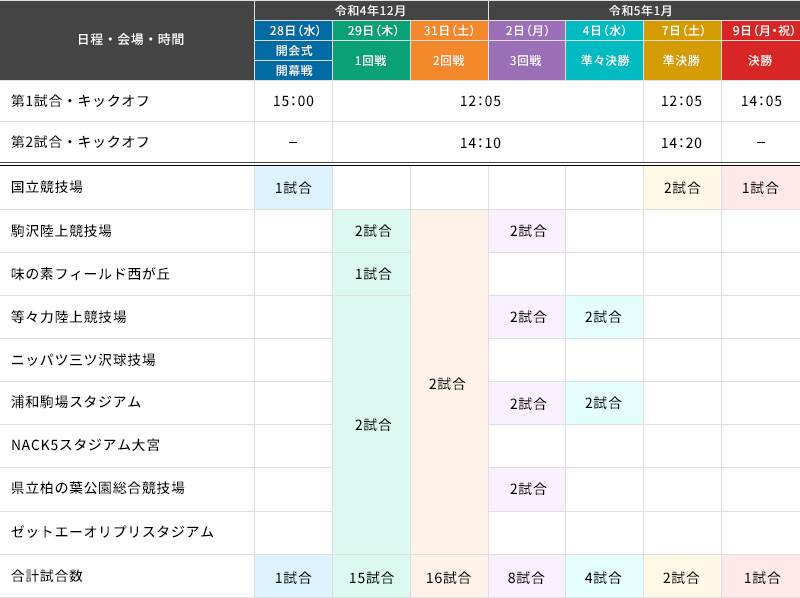Click the red 決勝 round label
800x598 pixels.
click(760, 60)
